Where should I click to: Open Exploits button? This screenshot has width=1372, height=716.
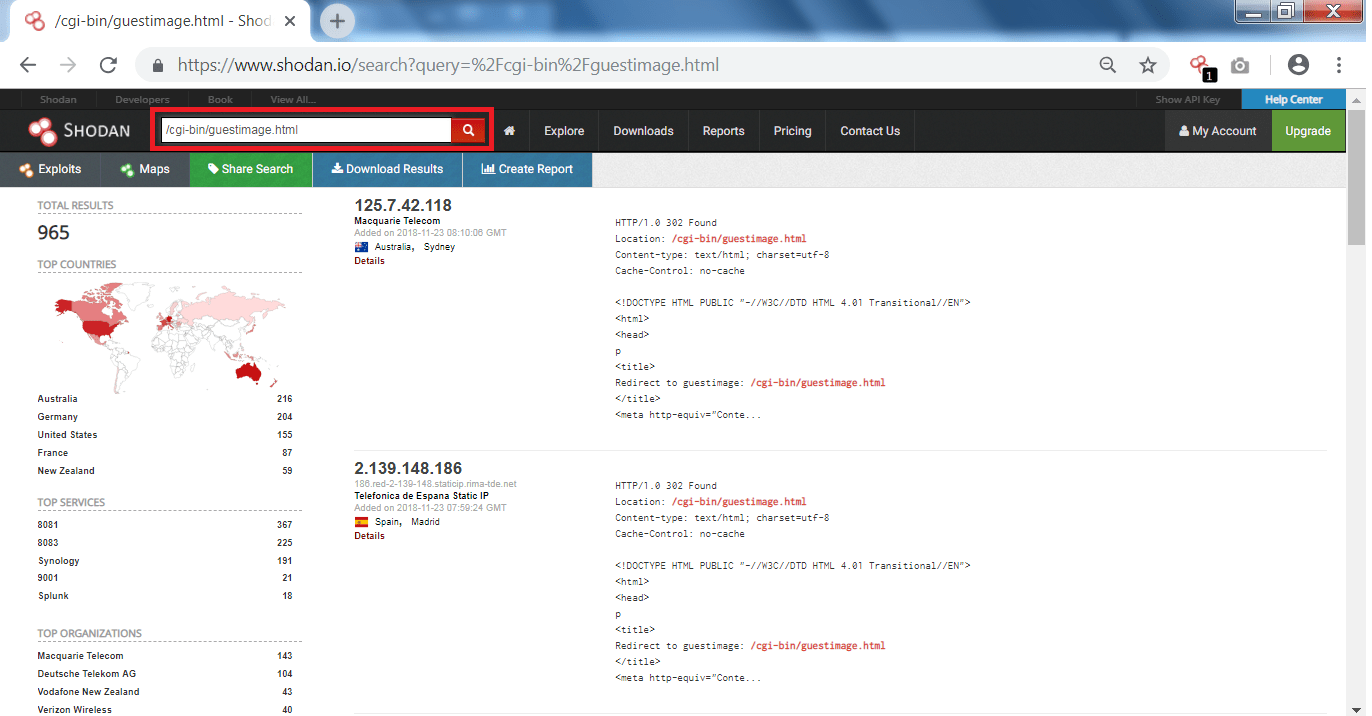click(x=50, y=169)
